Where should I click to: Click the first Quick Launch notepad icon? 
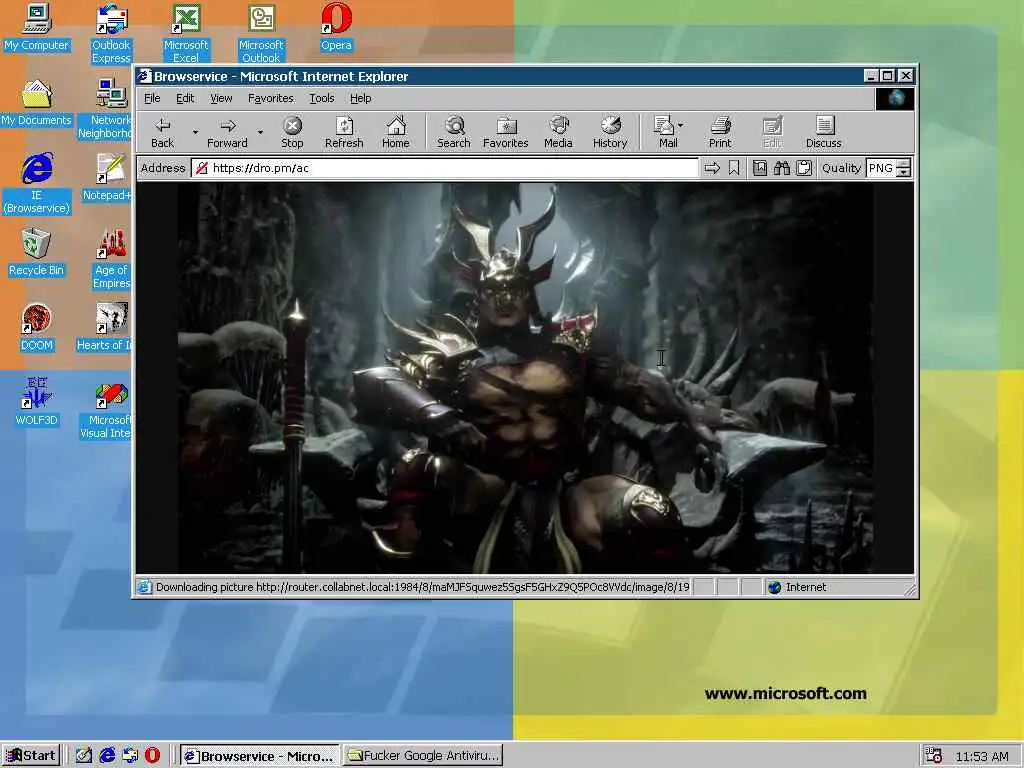point(84,756)
